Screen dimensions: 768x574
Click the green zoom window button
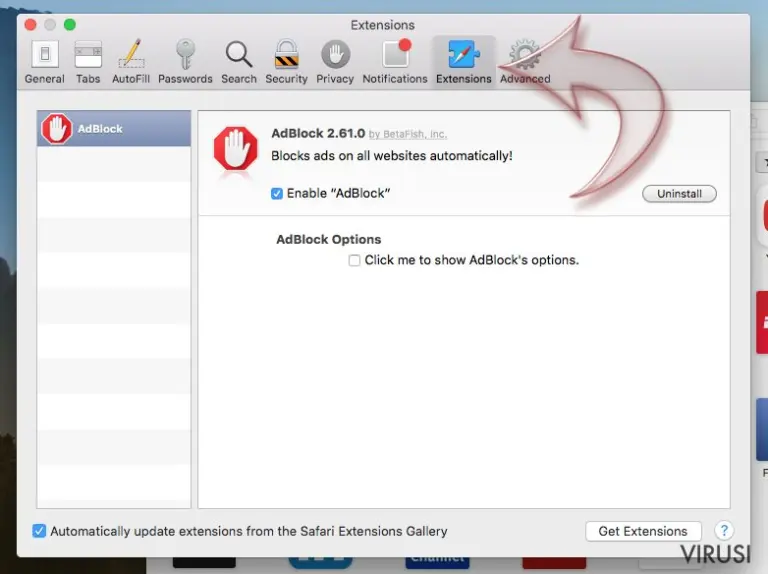click(x=70, y=24)
